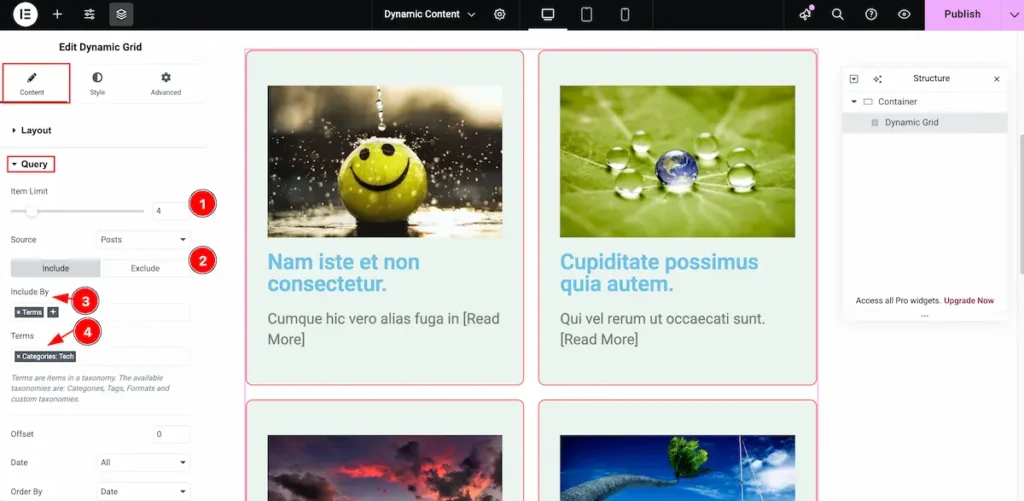Click the Publish button
This screenshot has width=1024, height=501.
(x=962, y=14)
